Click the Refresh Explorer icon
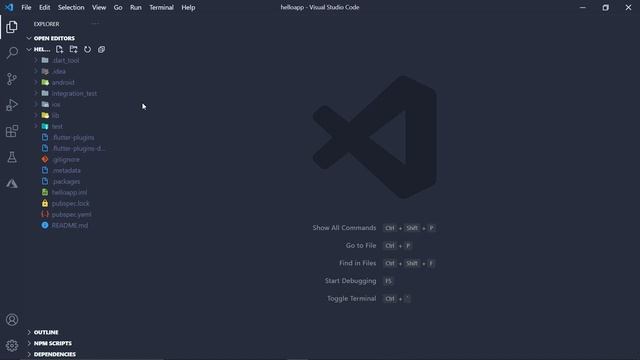Image resolution: width=640 pixels, height=360 pixels. coord(87,49)
